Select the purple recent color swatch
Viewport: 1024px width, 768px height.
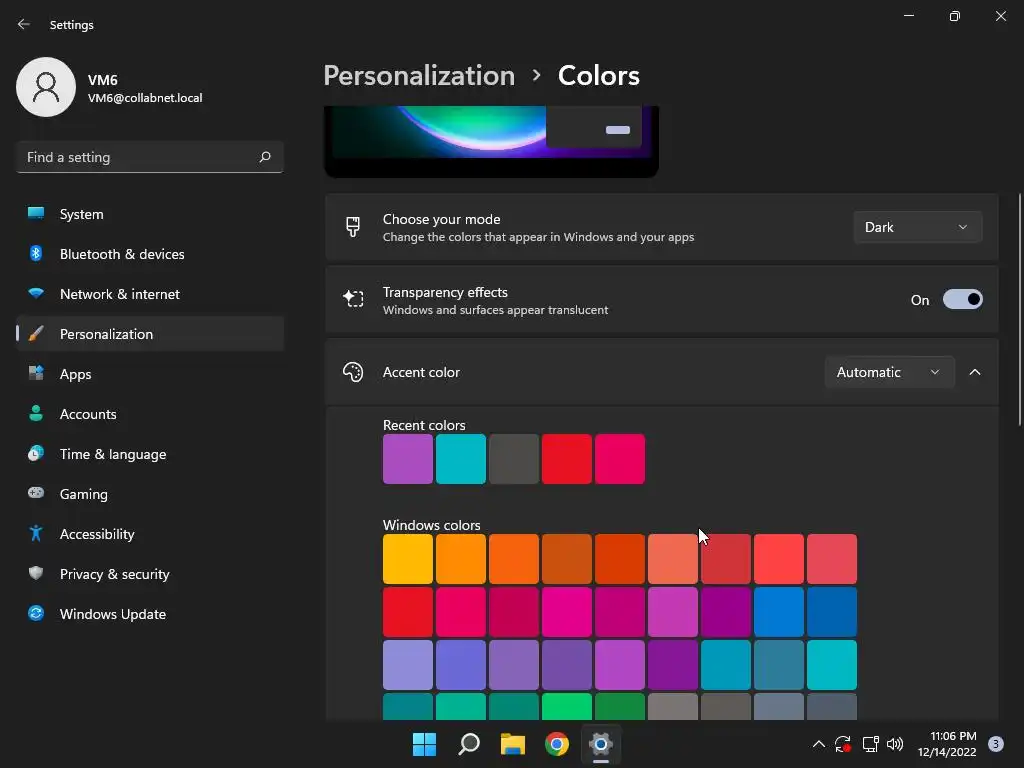point(408,459)
